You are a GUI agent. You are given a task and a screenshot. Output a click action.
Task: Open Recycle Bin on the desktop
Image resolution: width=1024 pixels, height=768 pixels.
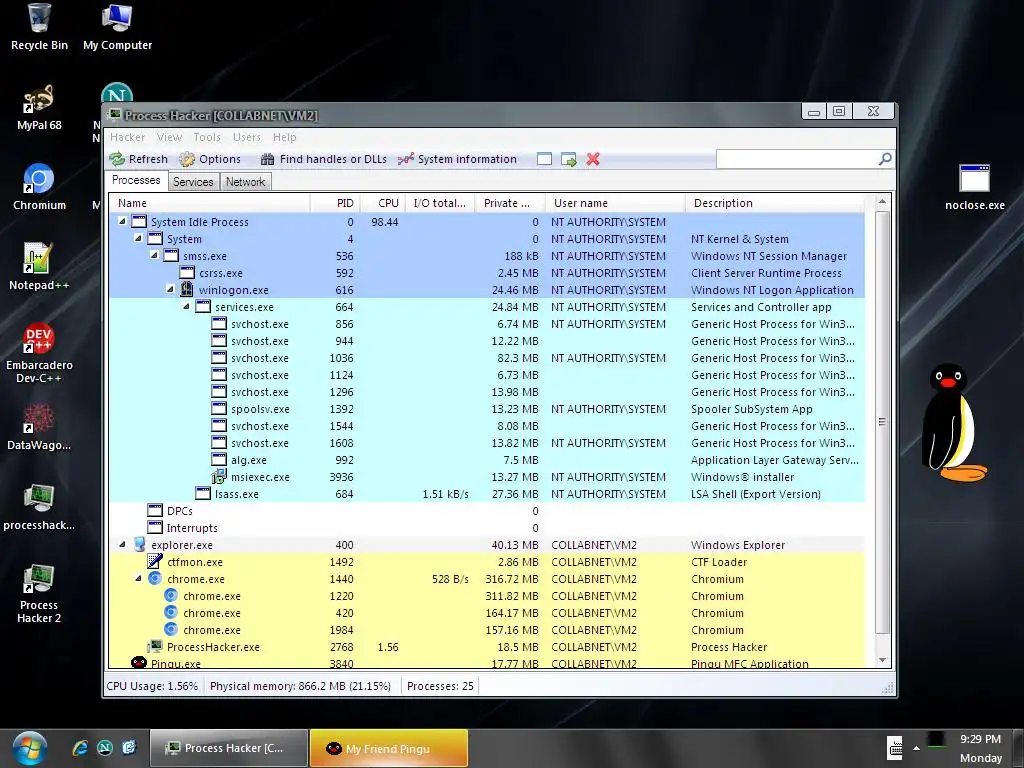tap(39, 27)
